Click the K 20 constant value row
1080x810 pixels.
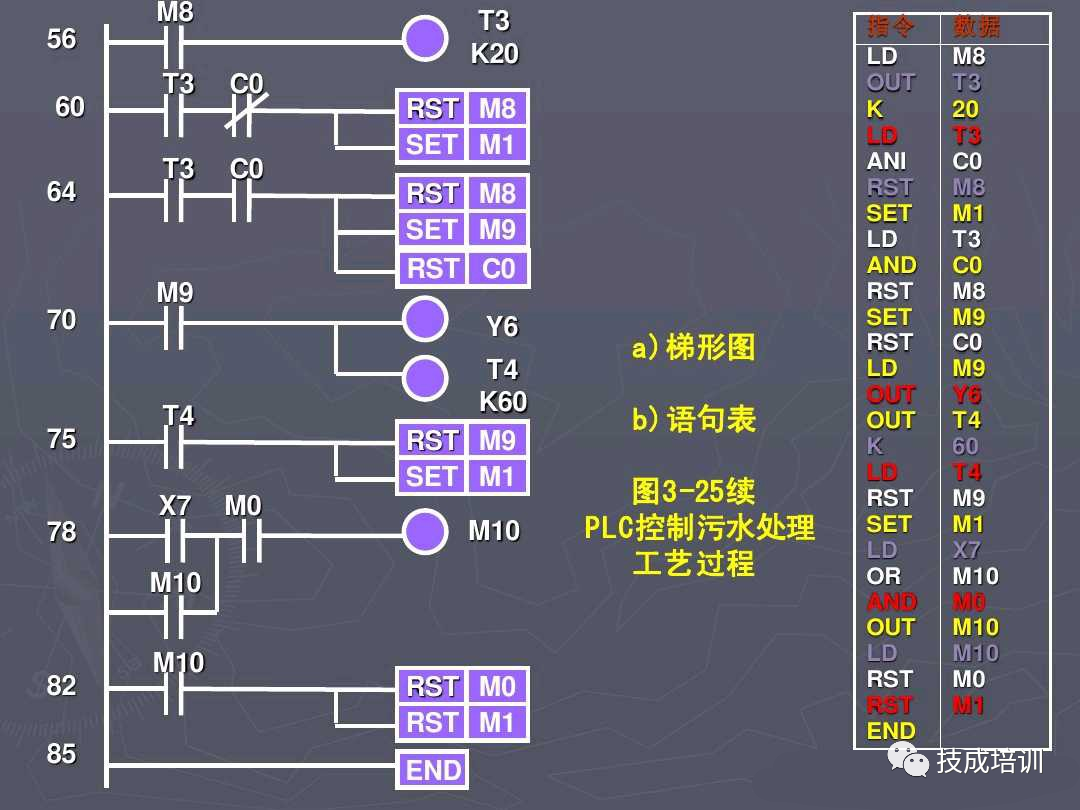920,109
